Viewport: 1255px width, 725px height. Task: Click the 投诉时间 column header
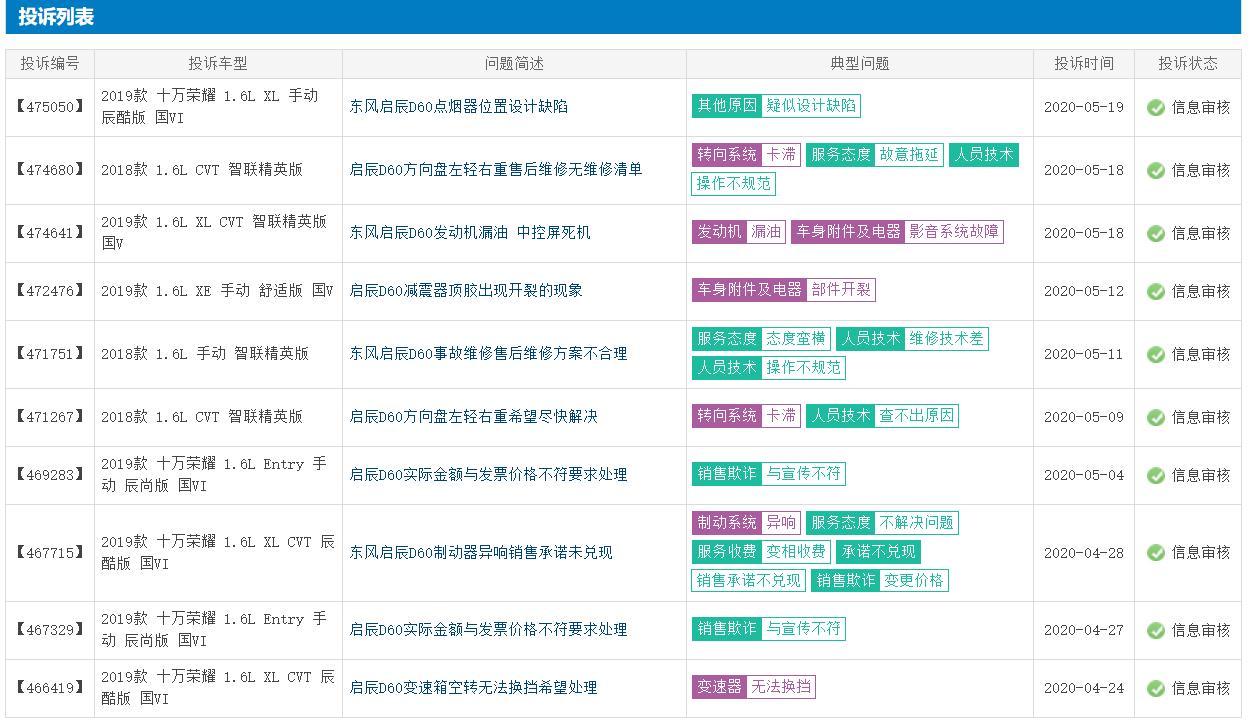click(1084, 63)
